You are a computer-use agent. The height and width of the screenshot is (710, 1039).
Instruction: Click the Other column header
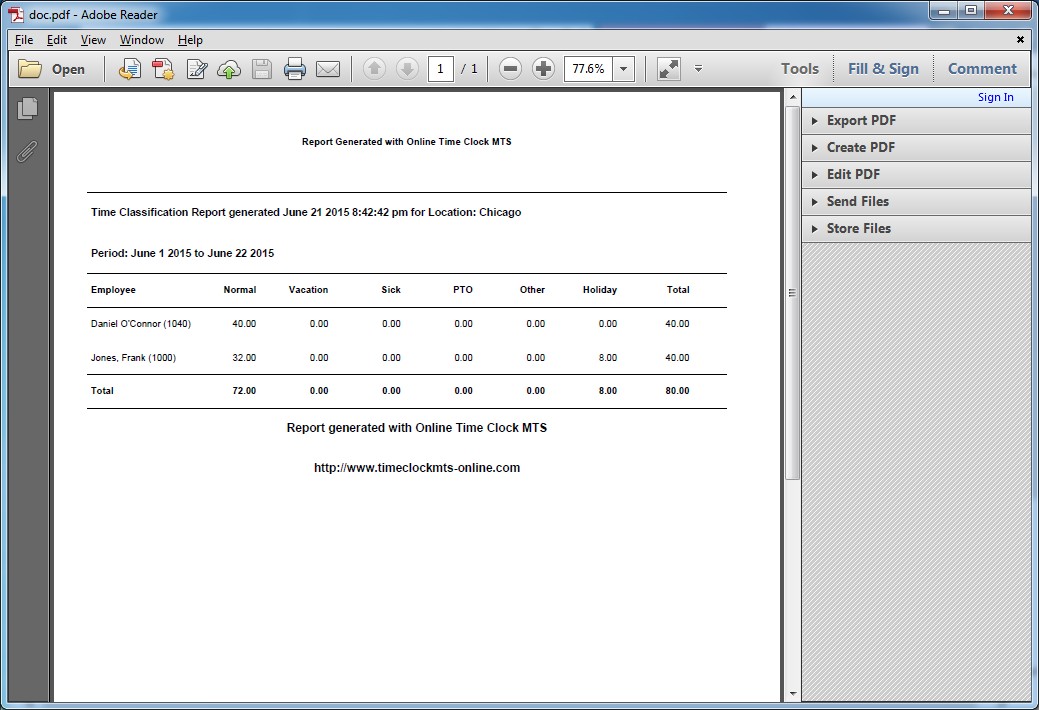[532, 290]
